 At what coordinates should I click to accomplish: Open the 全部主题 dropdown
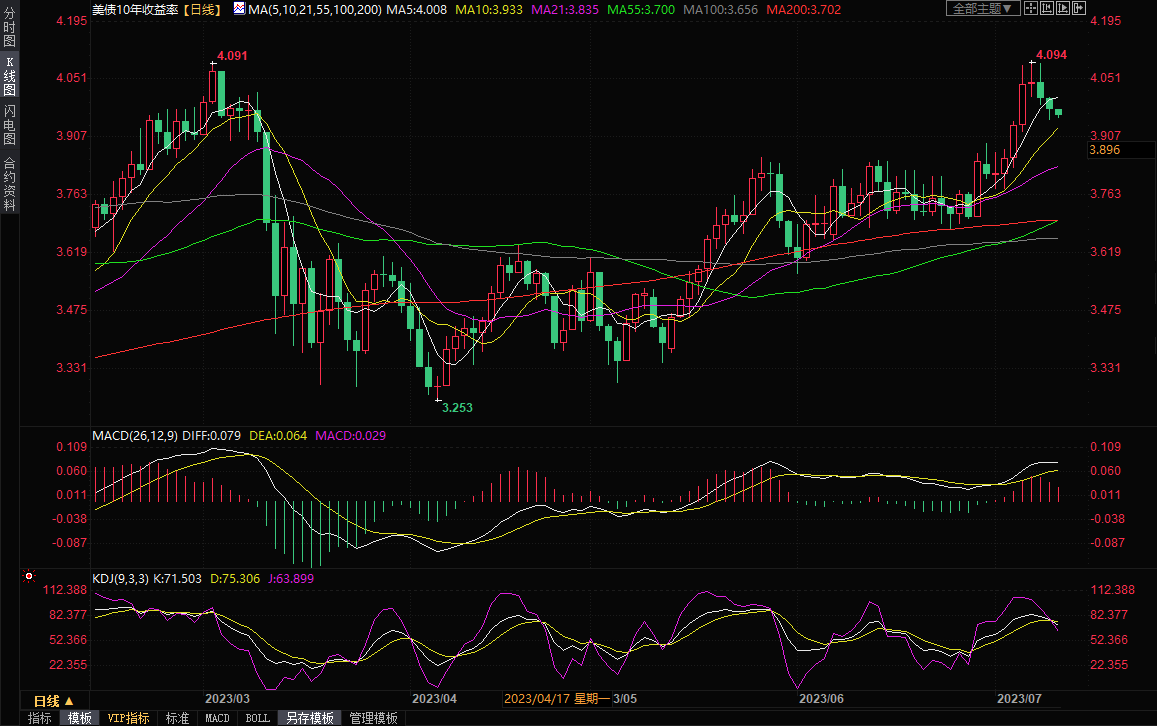pyautogui.click(x=983, y=8)
